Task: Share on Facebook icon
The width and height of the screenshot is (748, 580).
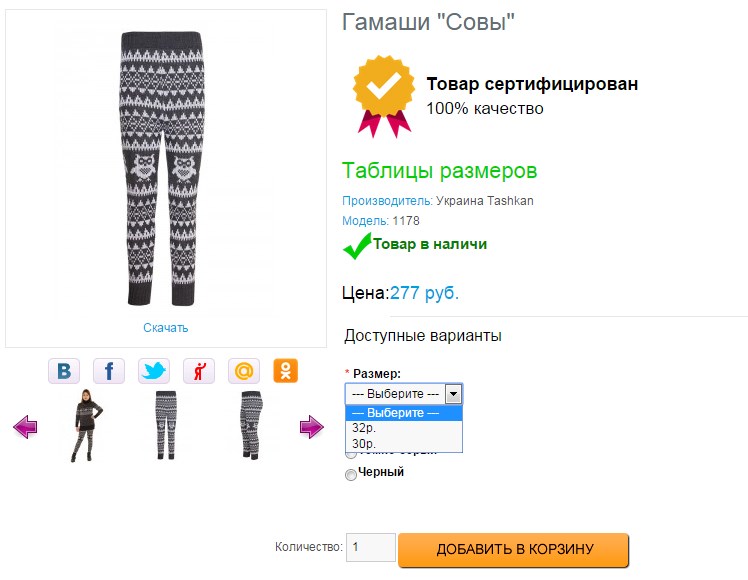Action: (x=109, y=371)
